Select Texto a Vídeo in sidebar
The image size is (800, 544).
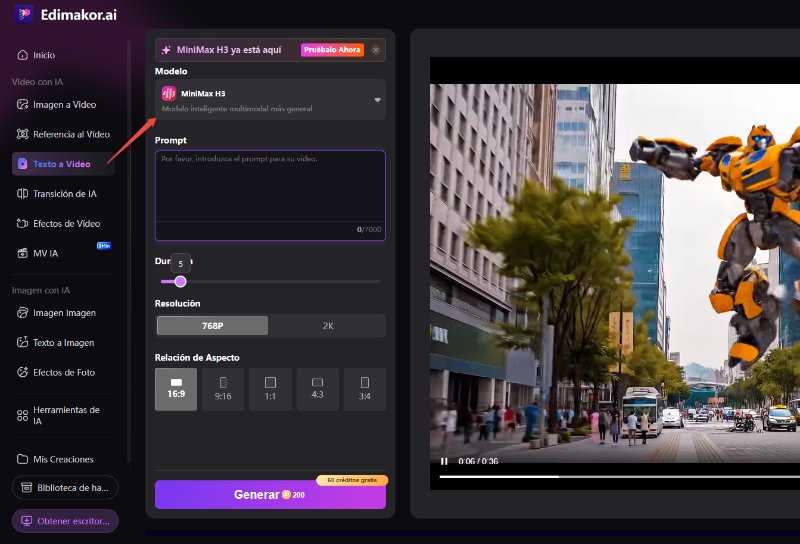coord(64,164)
